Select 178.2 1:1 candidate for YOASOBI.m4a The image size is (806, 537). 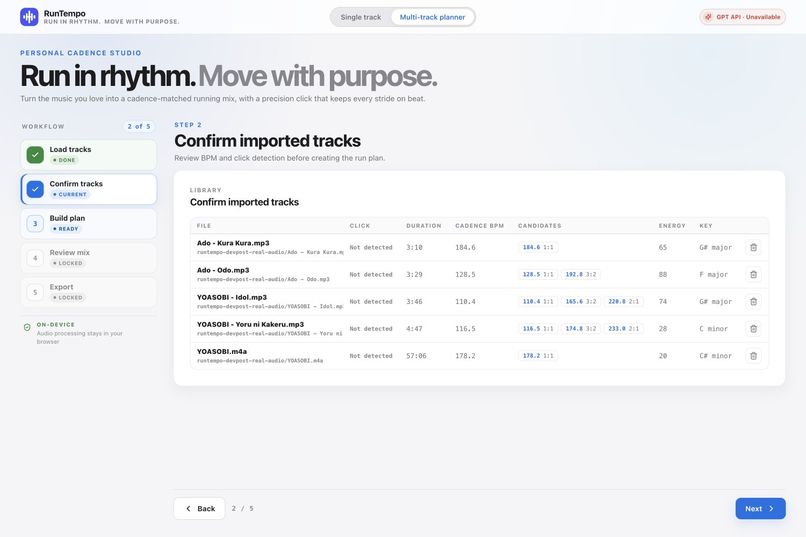pyautogui.click(x=538, y=356)
